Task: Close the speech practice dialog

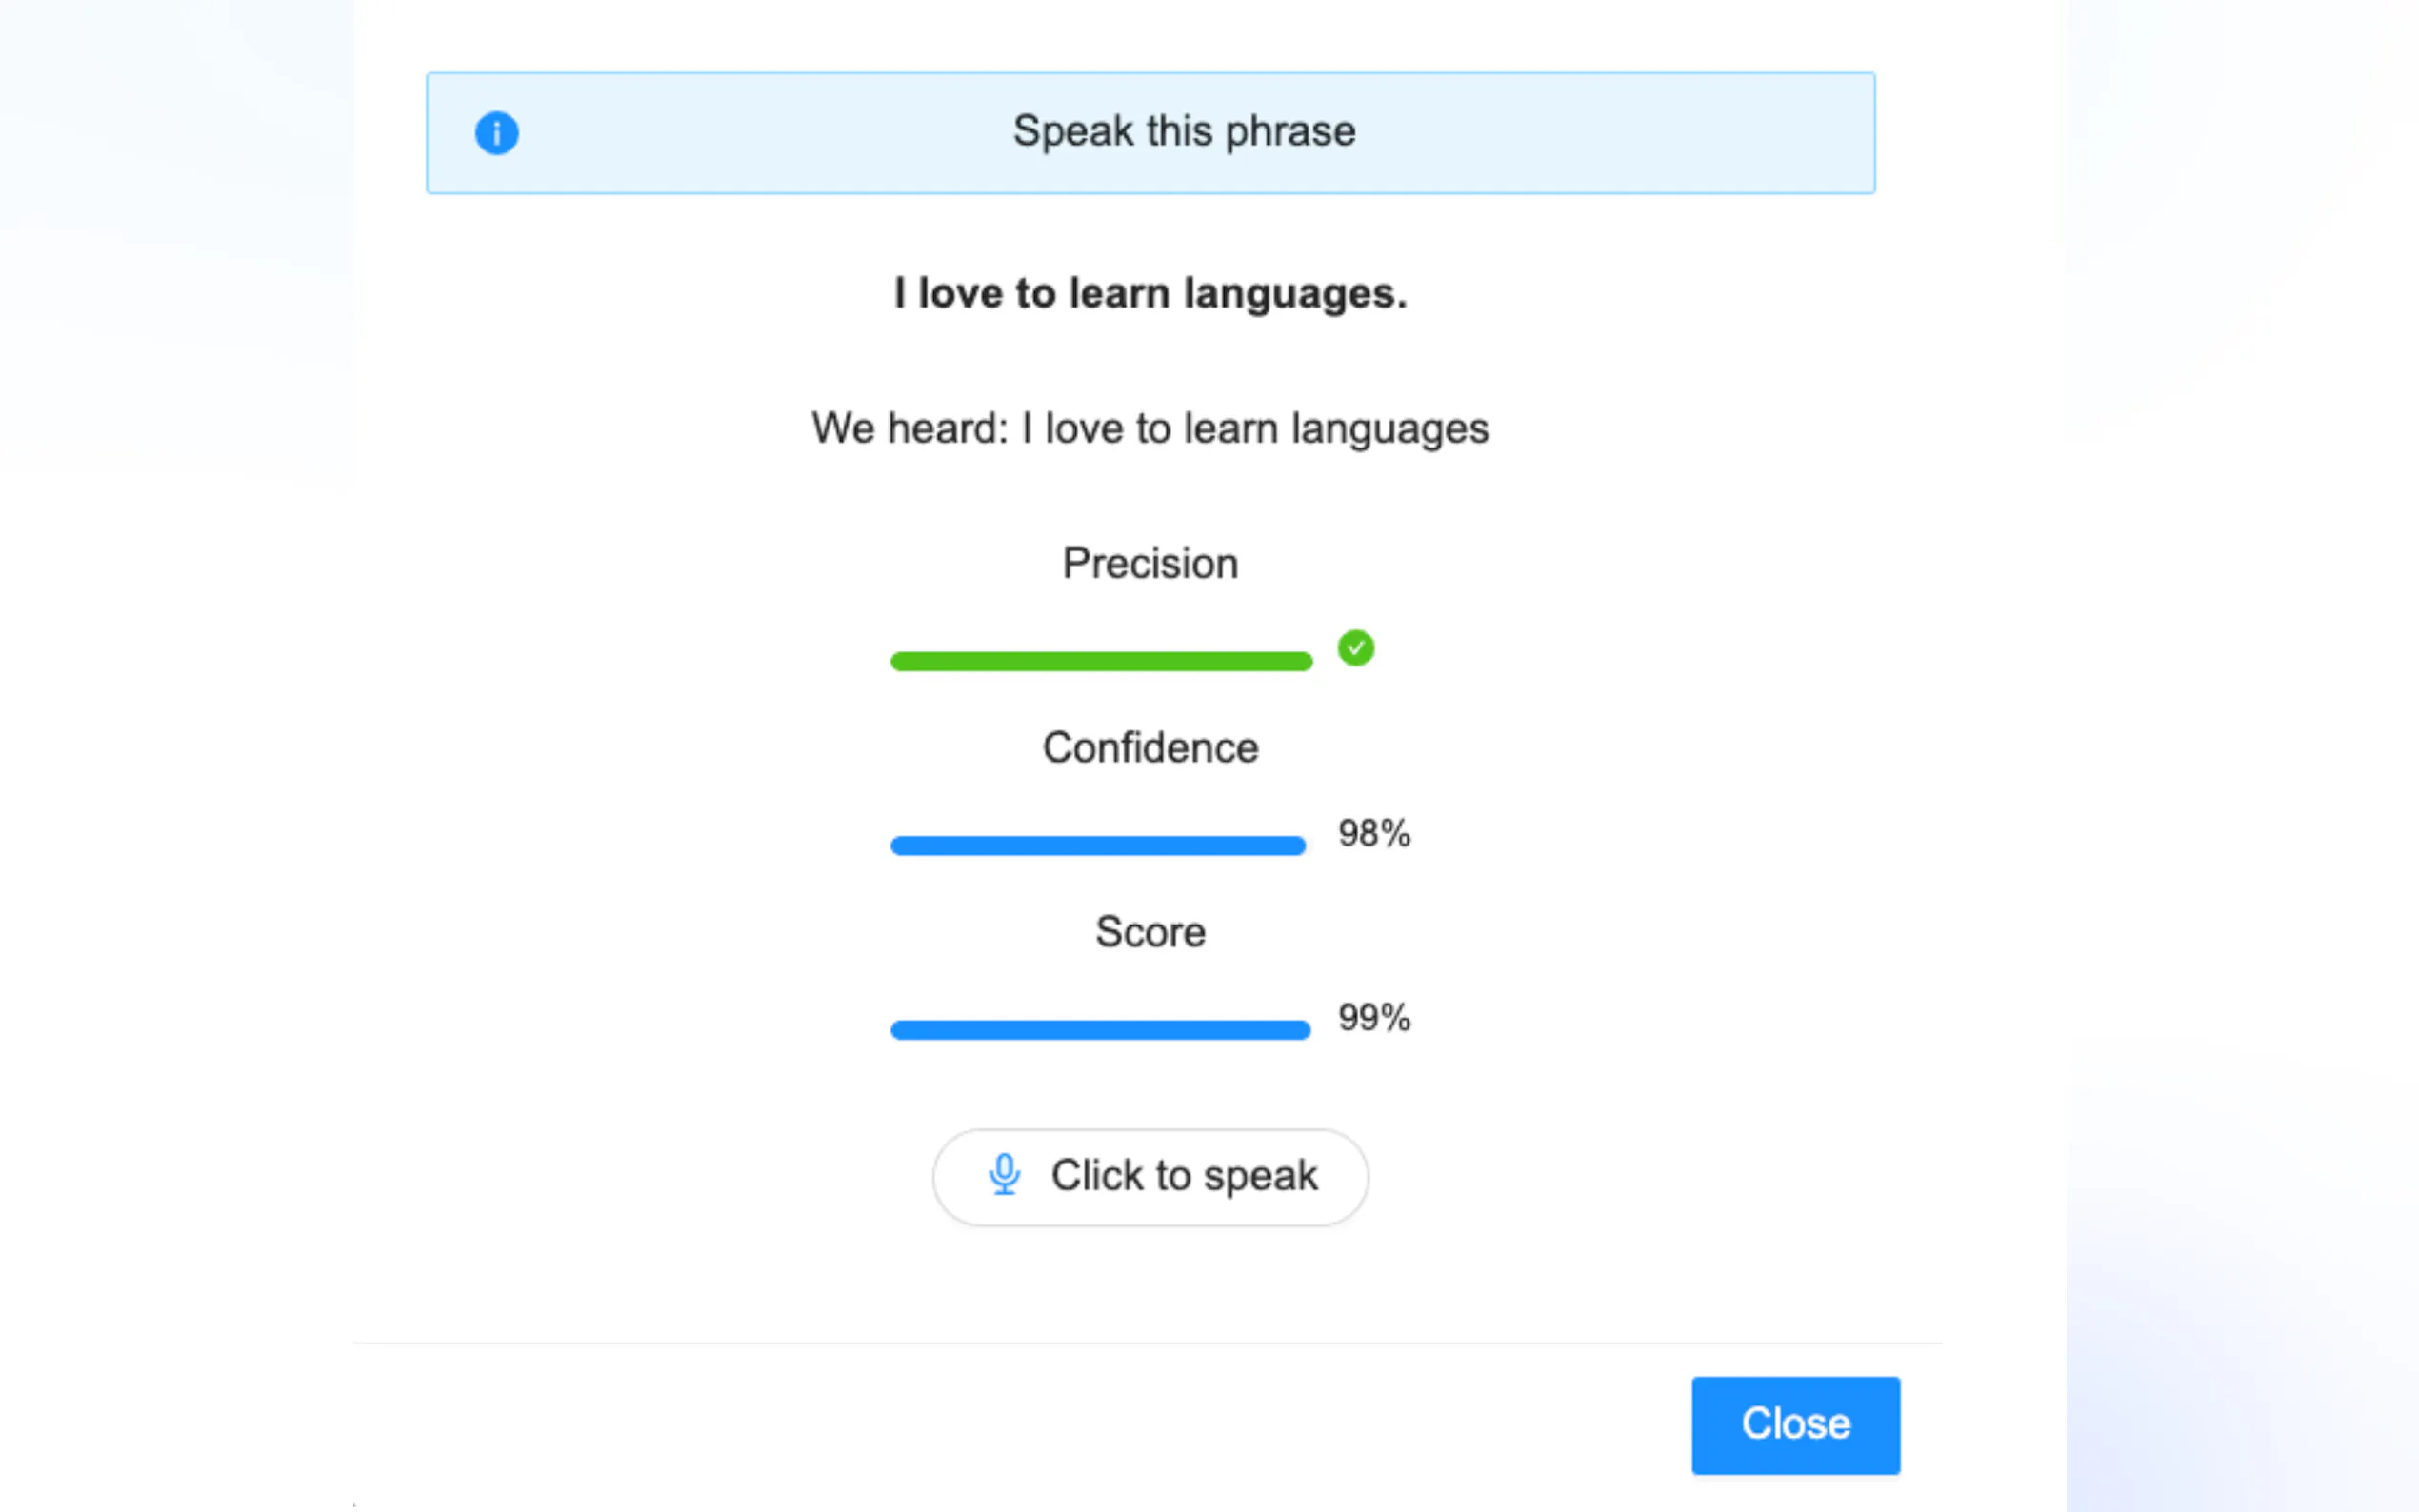Action: (x=1795, y=1424)
